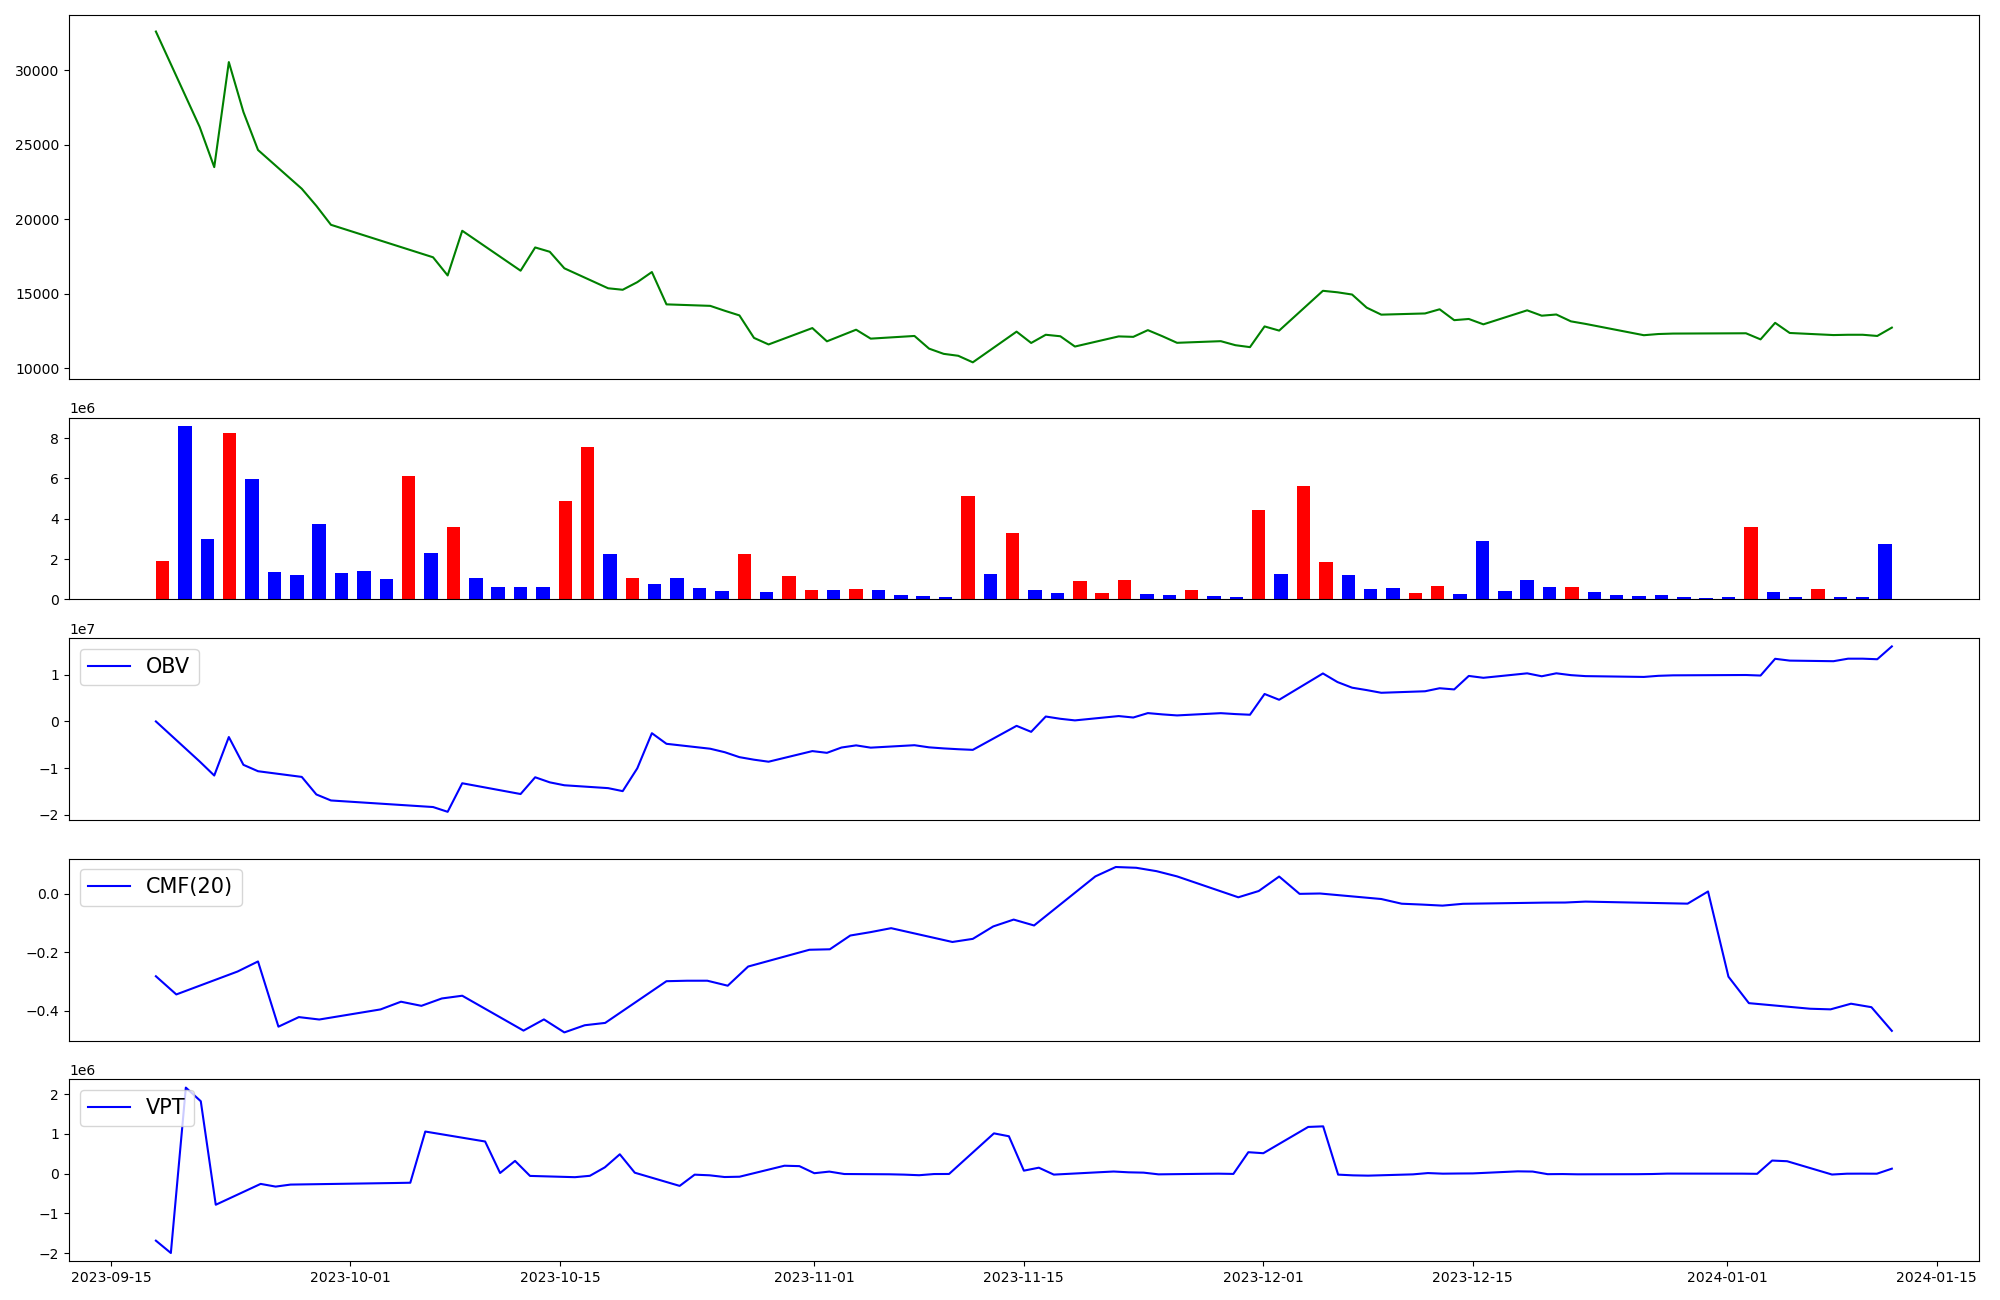This screenshot has width=2000, height=1300.
Task: Select the 2023-11-01 x-axis label
Action: [x=814, y=1277]
